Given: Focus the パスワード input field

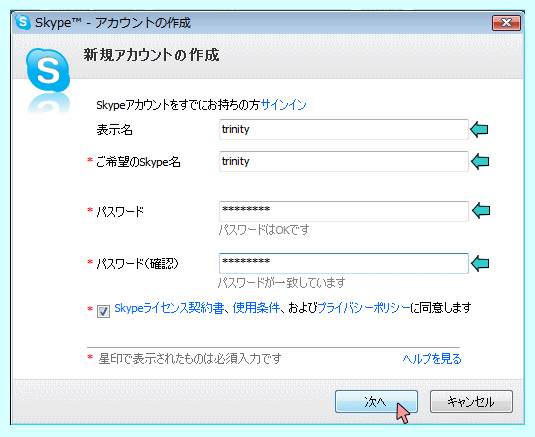Looking at the screenshot, I should pos(344,211).
